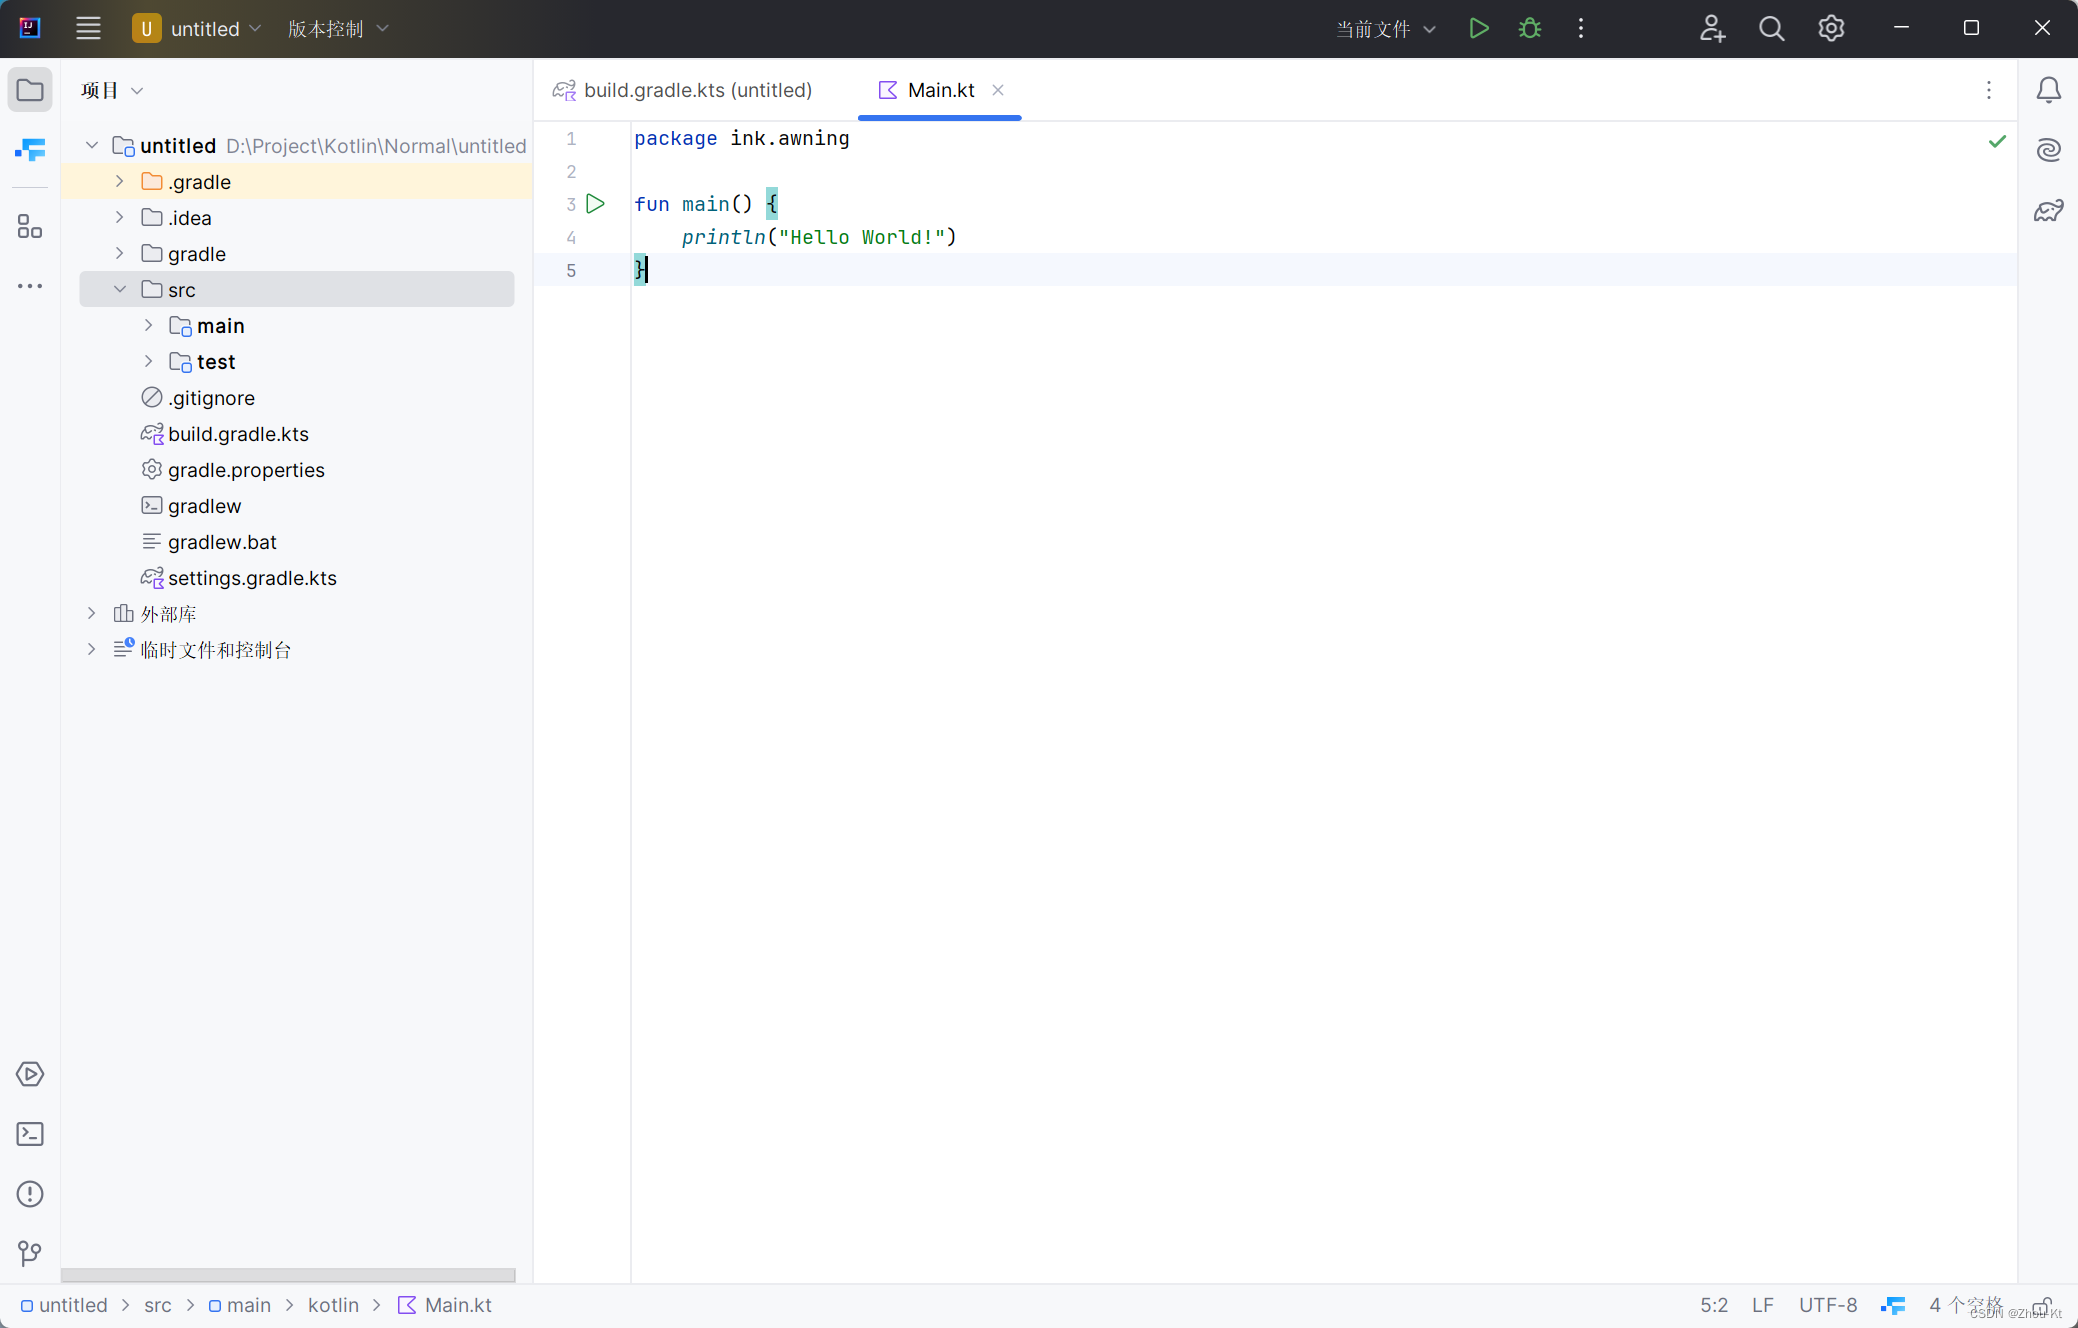Image resolution: width=2078 pixels, height=1328 pixels.
Task: Click the LF line separator indicator
Action: (1763, 1305)
